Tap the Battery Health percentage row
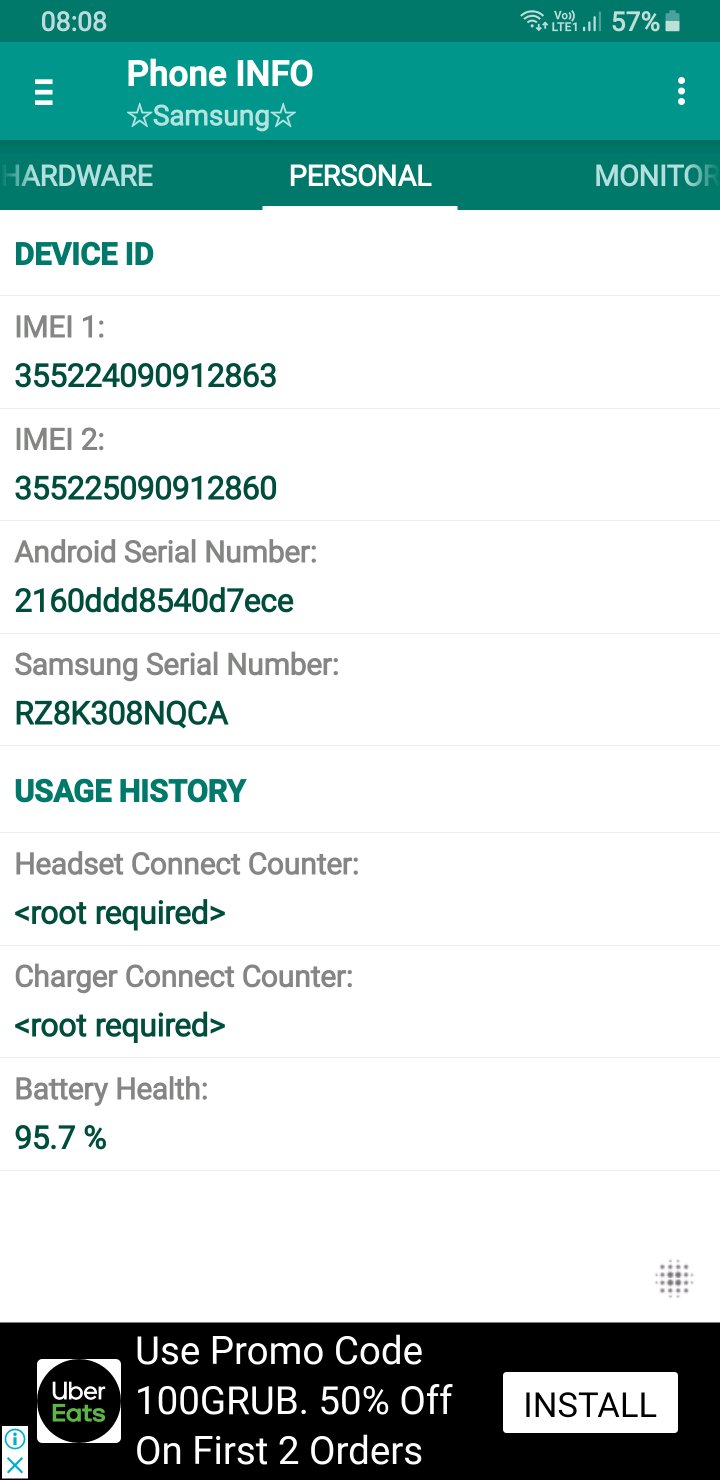The width and height of the screenshot is (720, 1480). 360,1114
